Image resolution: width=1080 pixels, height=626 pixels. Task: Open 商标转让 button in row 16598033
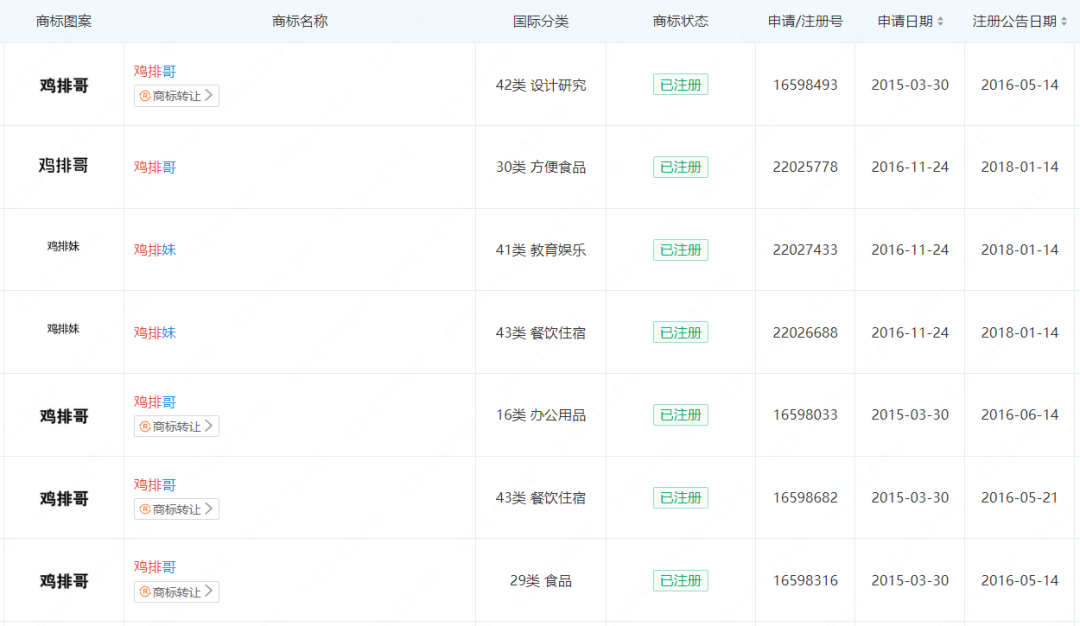click(x=176, y=426)
